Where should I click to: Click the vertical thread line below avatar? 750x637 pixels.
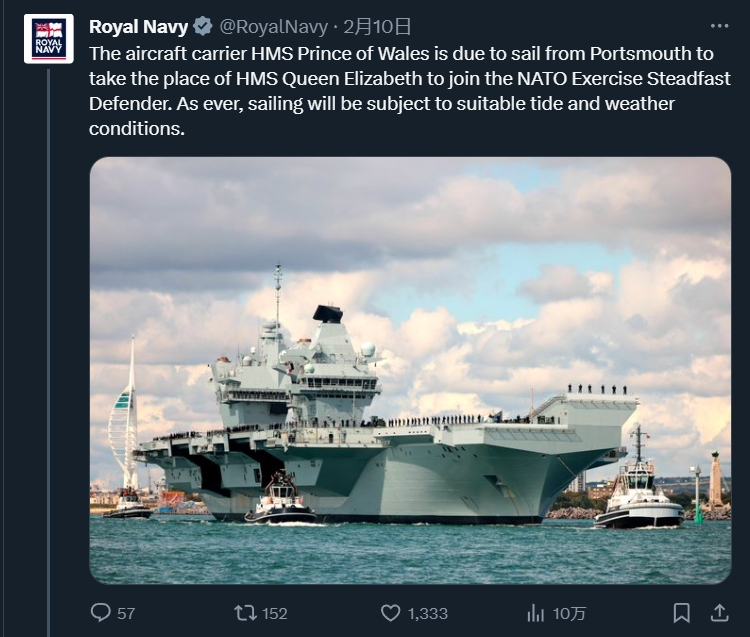click(x=48, y=350)
